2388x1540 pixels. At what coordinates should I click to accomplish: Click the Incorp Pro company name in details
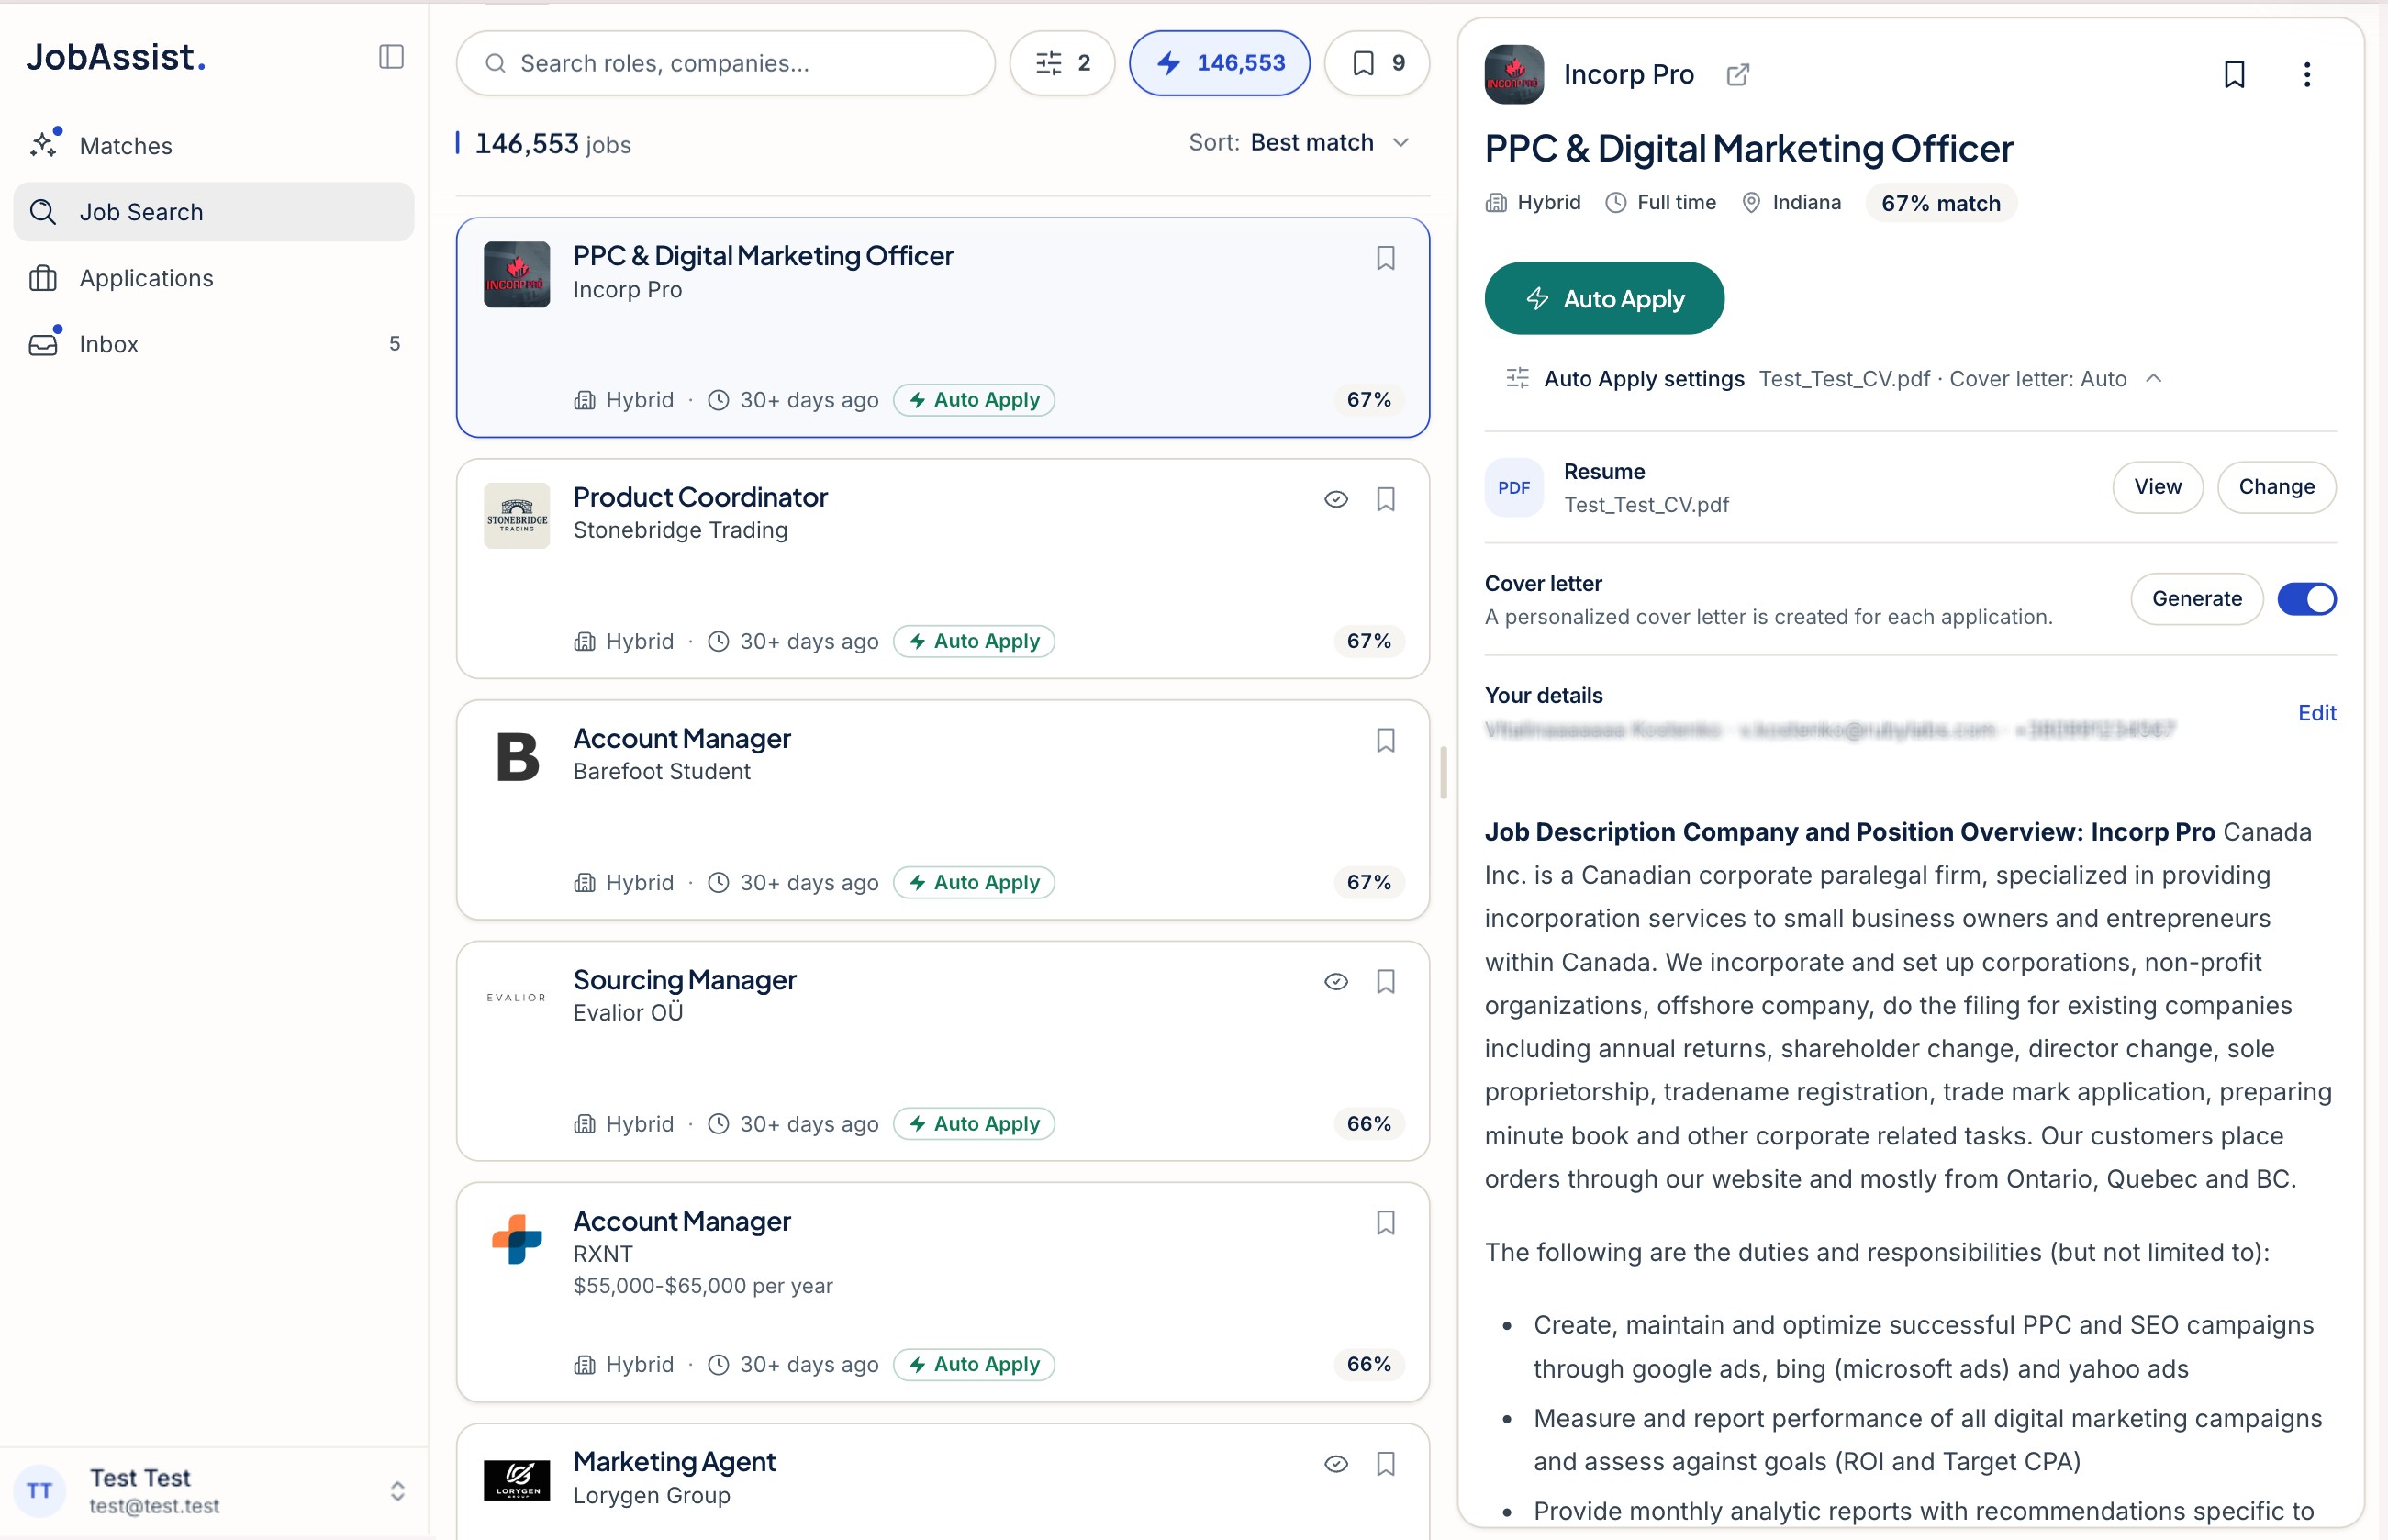point(1628,75)
